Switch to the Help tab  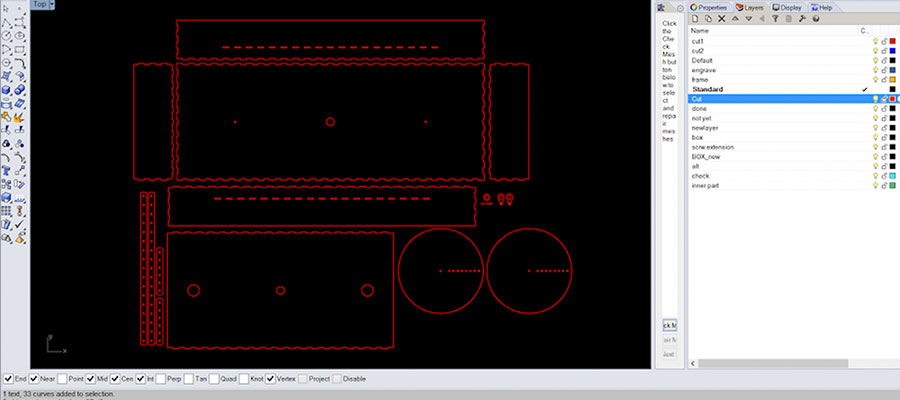(821, 7)
